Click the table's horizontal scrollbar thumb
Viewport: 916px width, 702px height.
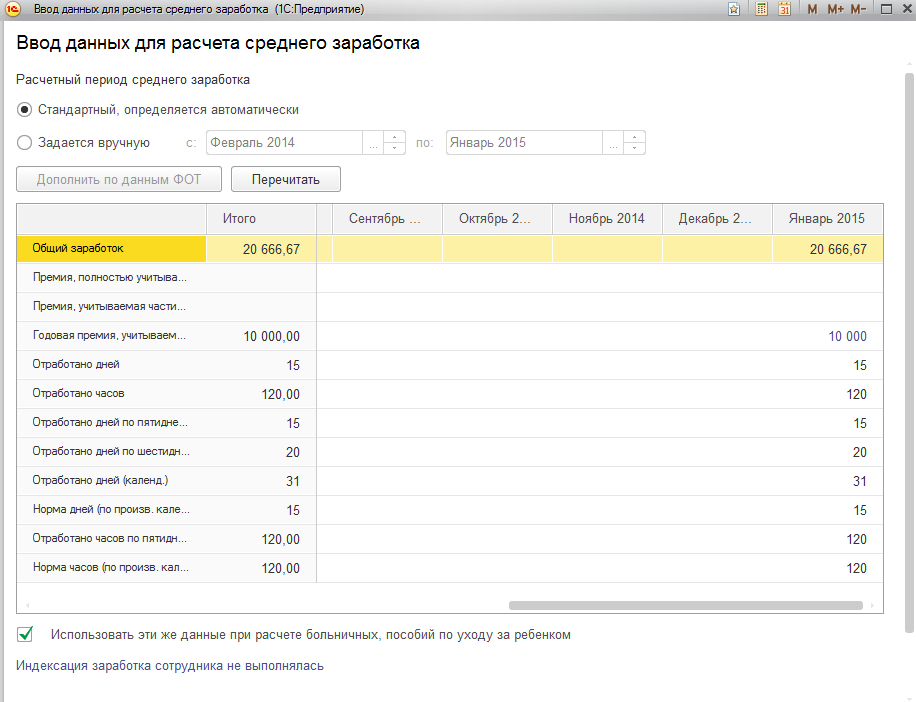coord(685,605)
